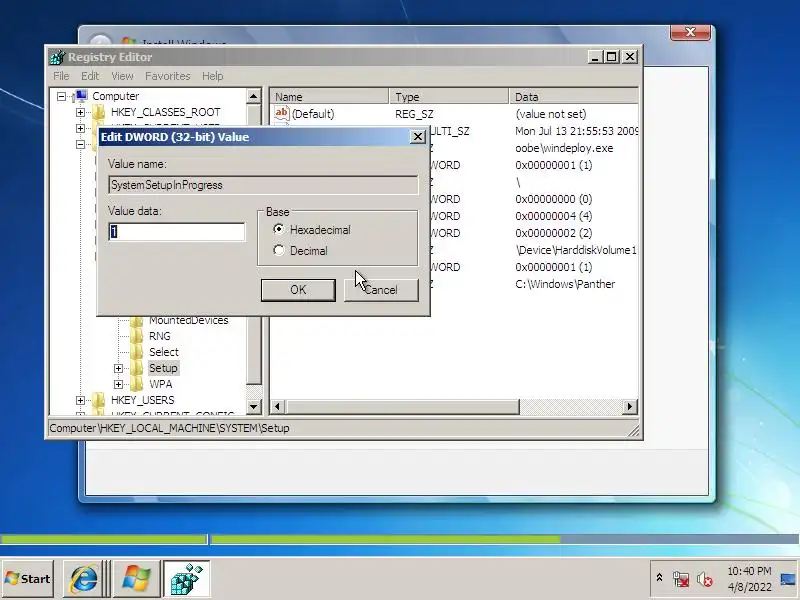Close the Install Windows window
The height and width of the screenshot is (600, 800).
pos(690,32)
